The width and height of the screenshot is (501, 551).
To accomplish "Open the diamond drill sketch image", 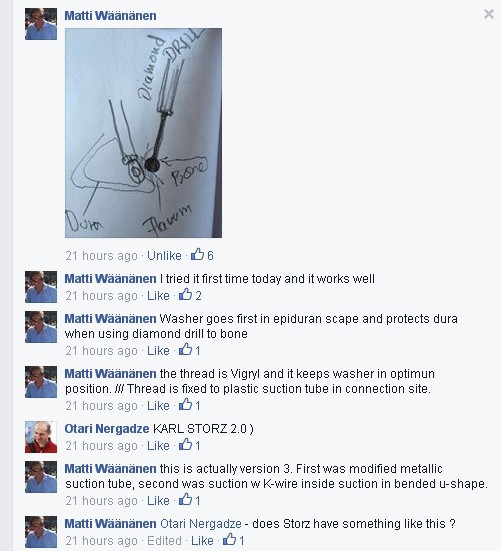I will coord(143,133).
